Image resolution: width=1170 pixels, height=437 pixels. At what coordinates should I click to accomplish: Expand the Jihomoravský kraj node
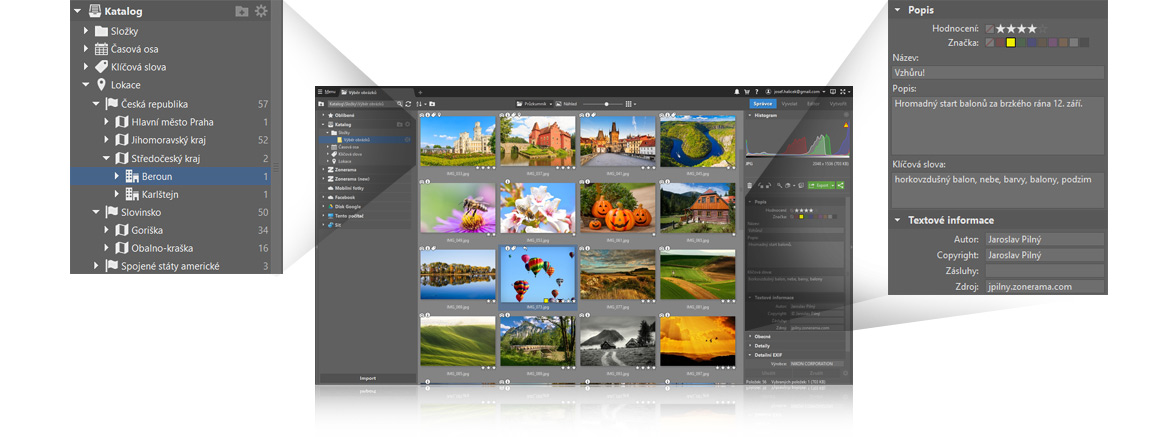pos(106,139)
